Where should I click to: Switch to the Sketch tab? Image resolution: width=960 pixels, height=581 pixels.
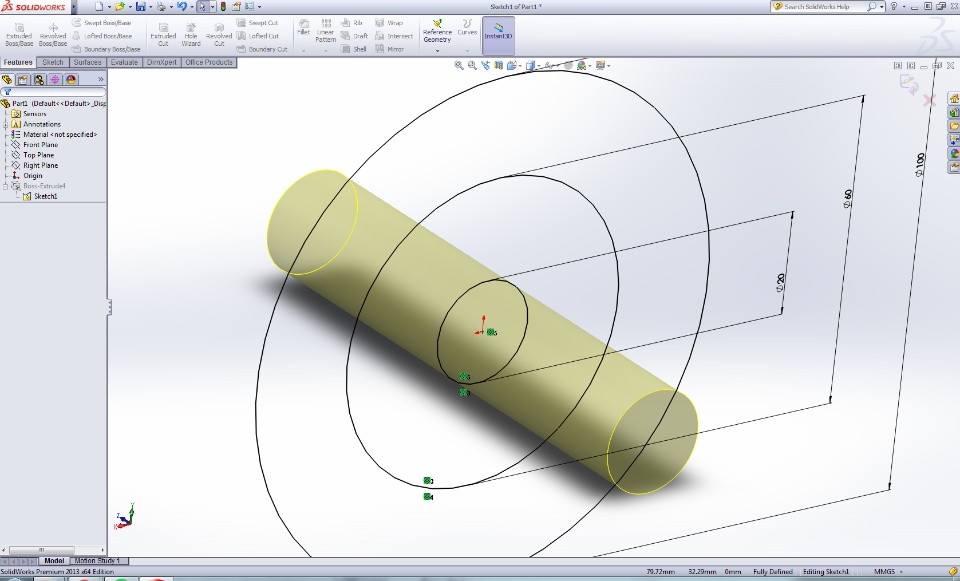point(53,62)
